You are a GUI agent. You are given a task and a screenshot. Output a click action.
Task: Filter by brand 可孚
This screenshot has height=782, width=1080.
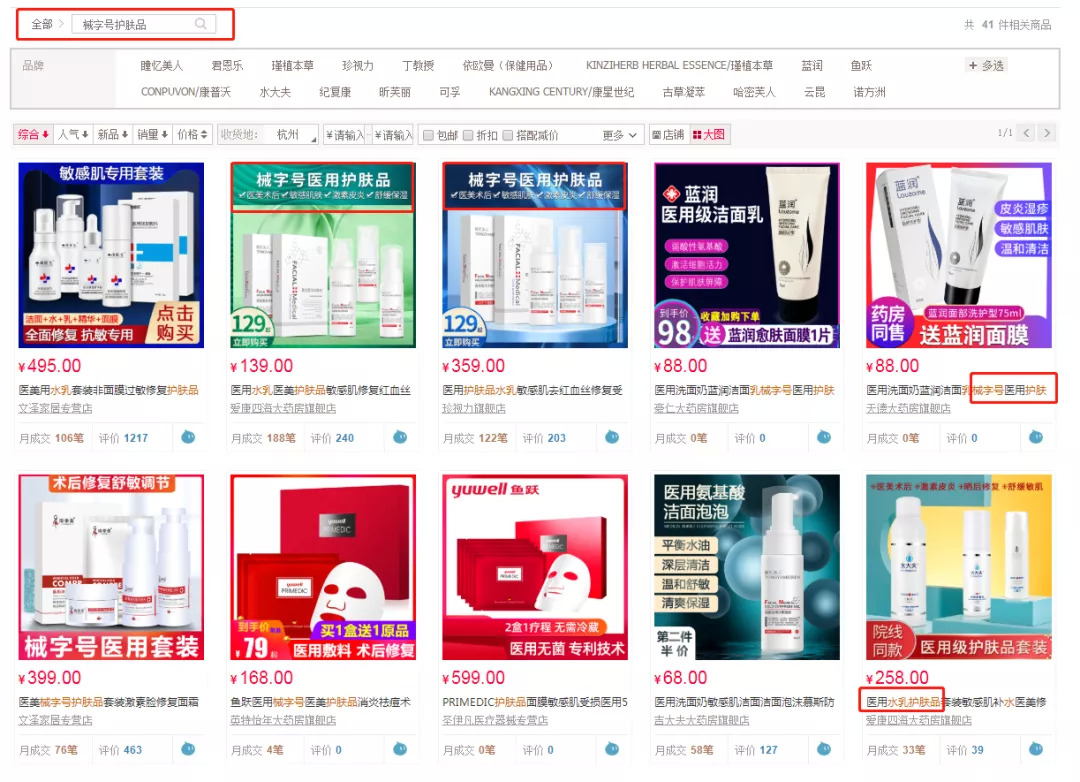pos(450,92)
